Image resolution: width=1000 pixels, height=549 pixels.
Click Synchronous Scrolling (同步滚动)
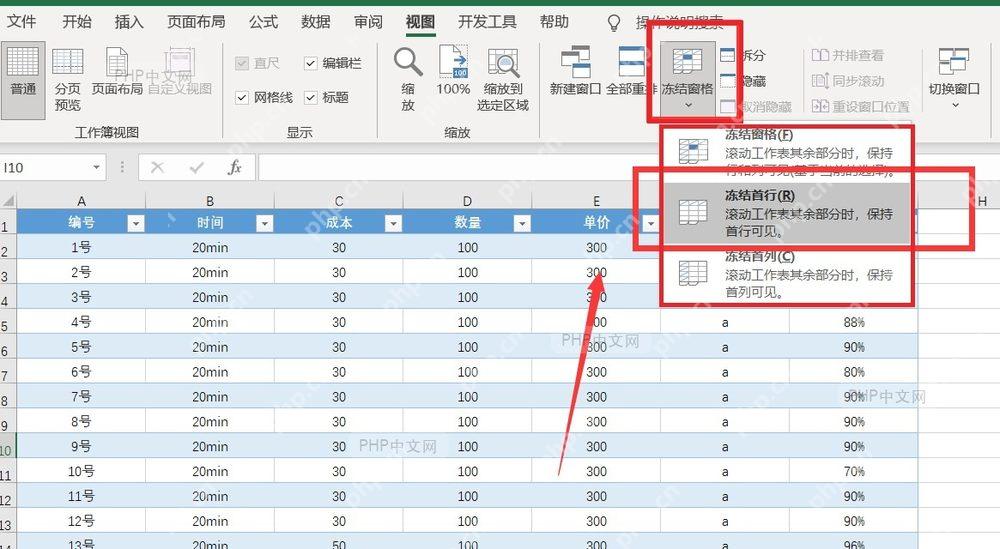pyautogui.click(x=848, y=81)
